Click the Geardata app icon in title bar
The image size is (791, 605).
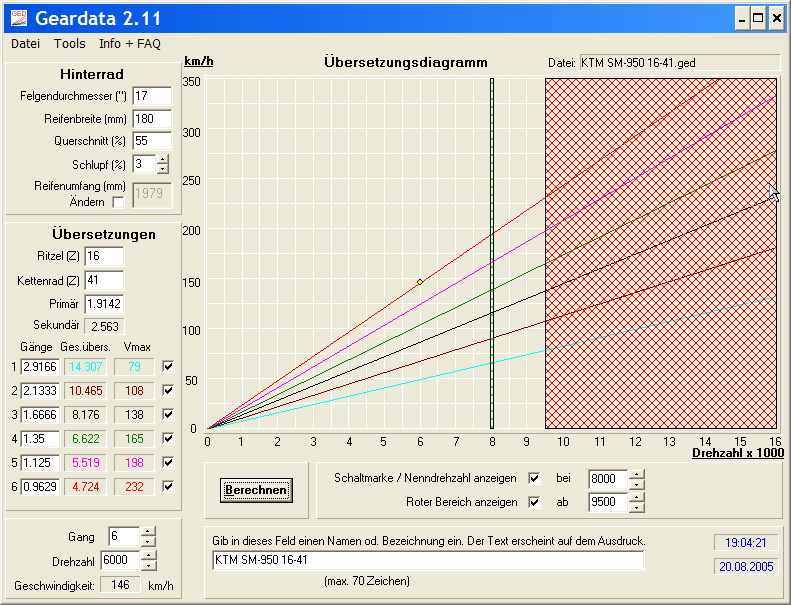[x=17, y=18]
